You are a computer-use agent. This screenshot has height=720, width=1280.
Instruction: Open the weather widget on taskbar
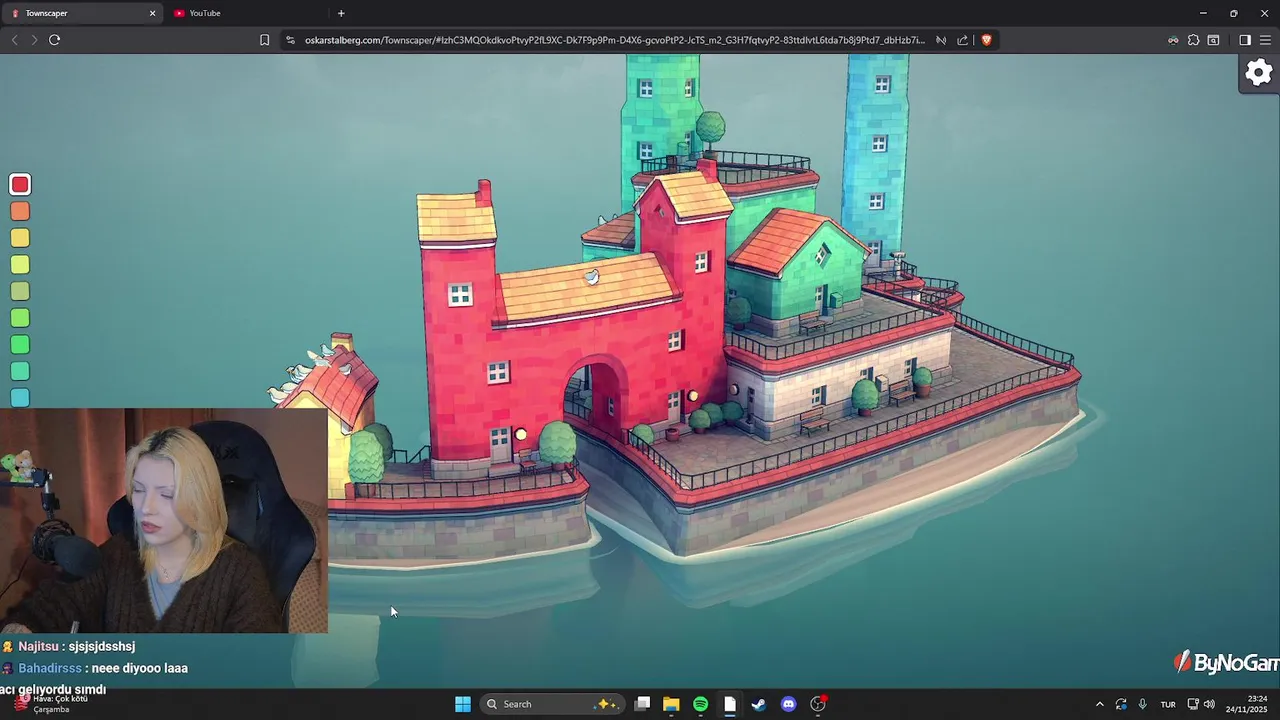pos(50,704)
